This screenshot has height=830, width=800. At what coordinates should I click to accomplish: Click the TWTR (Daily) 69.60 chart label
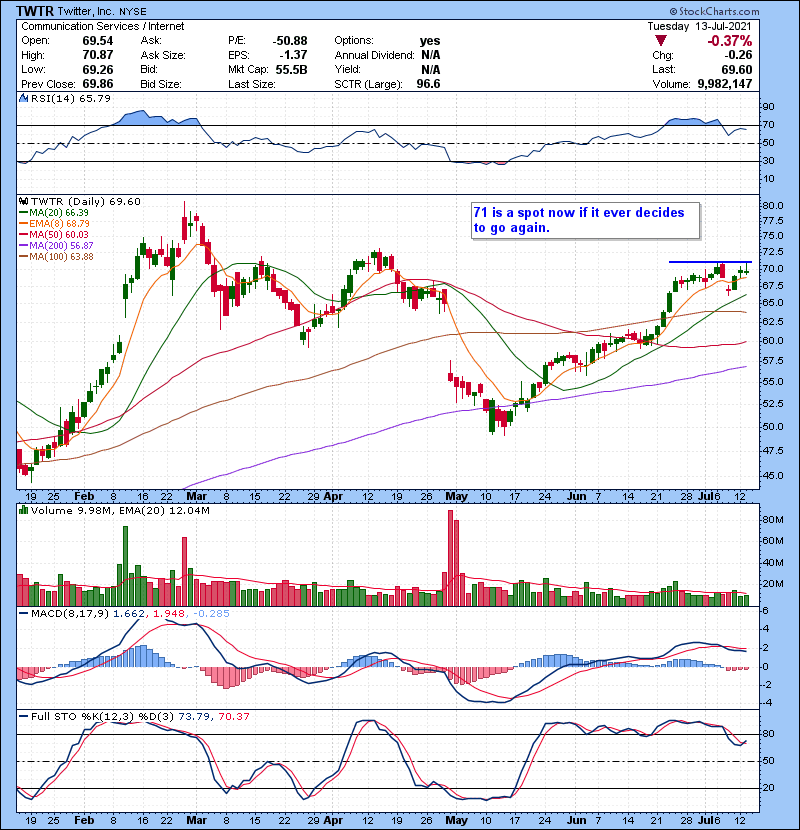point(86,201)
